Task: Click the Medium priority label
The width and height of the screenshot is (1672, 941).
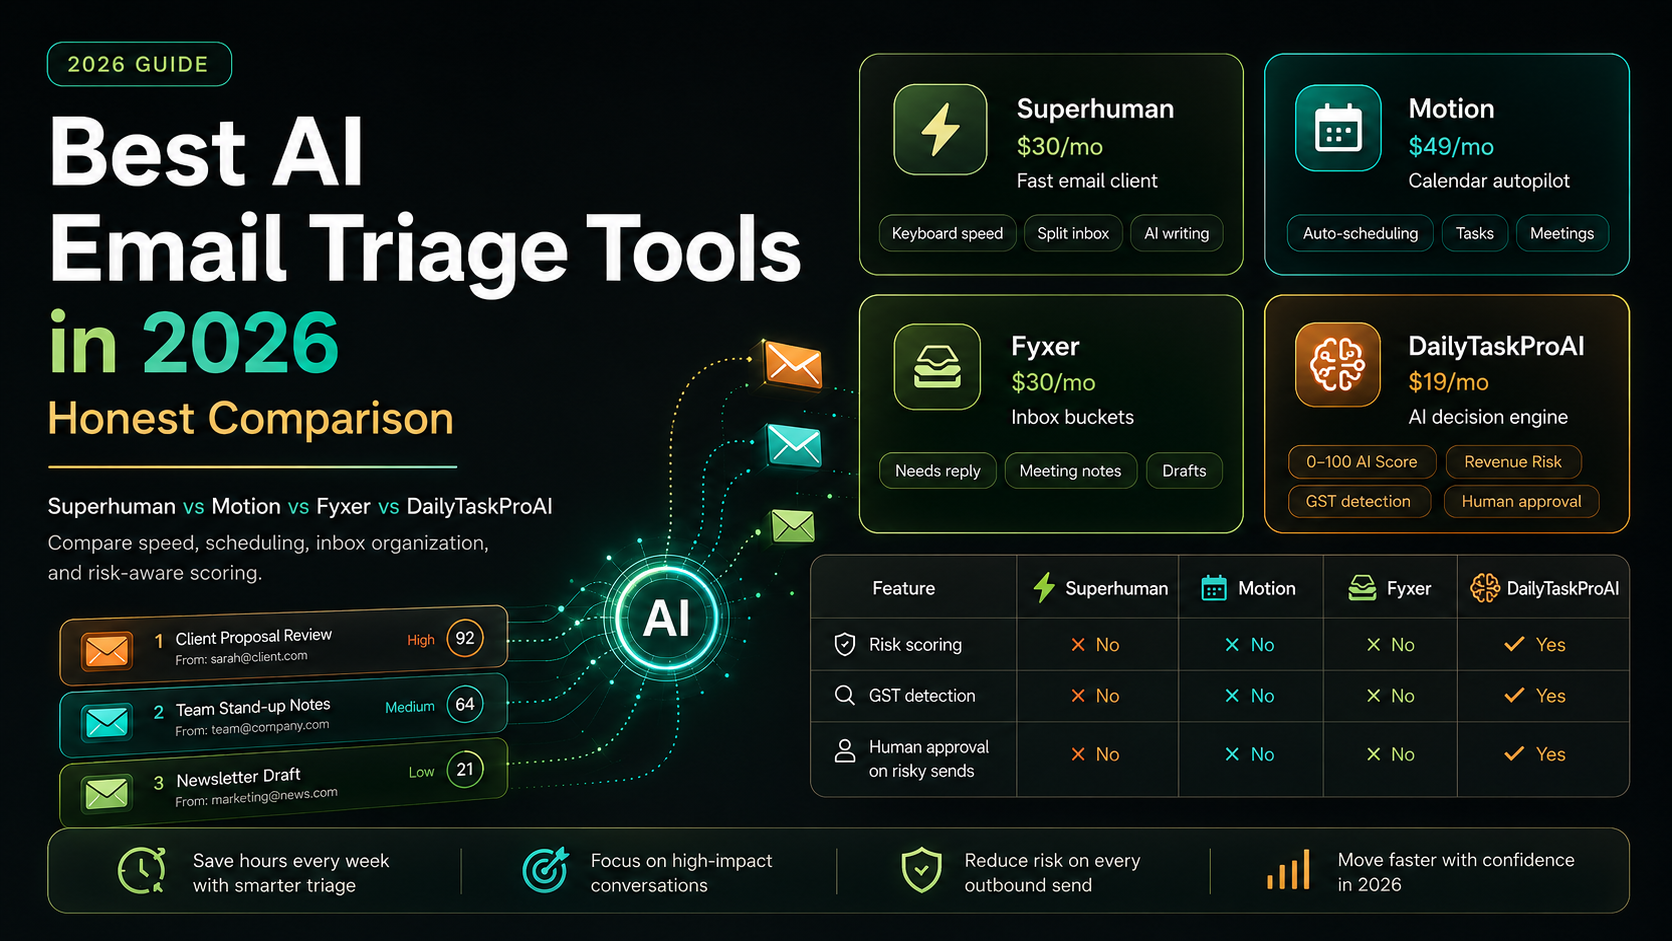Action: tap(410, 707)
